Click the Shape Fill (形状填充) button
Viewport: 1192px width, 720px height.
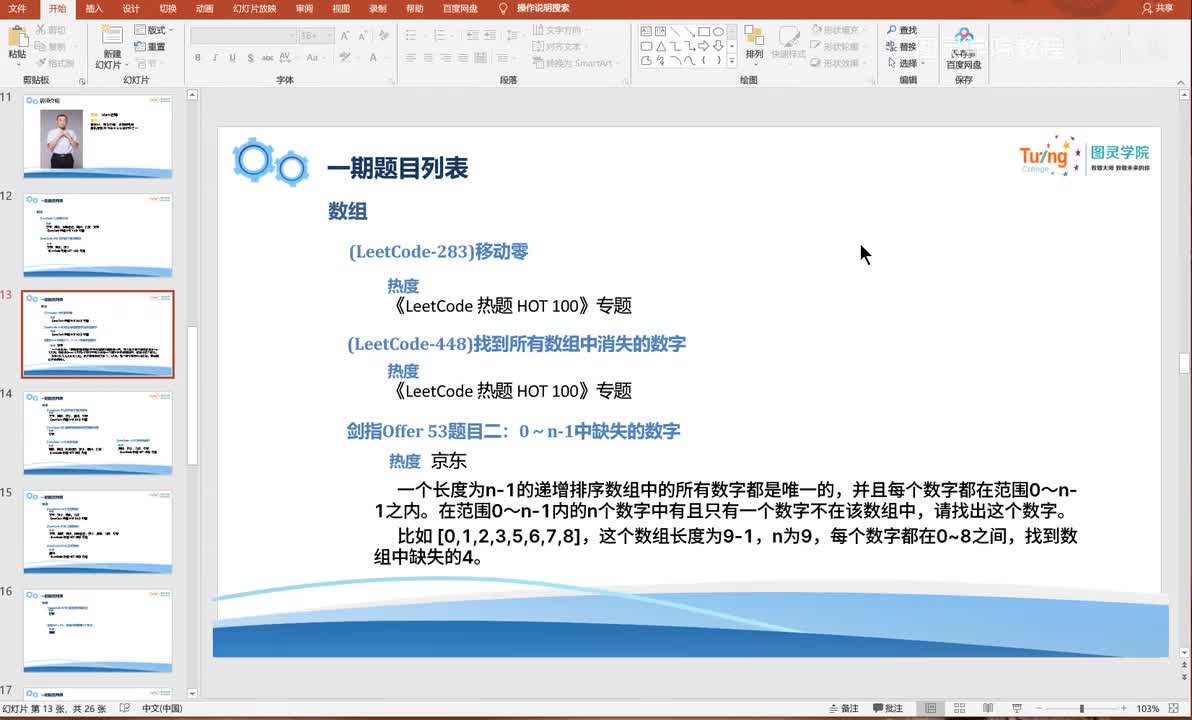[837, 30]
